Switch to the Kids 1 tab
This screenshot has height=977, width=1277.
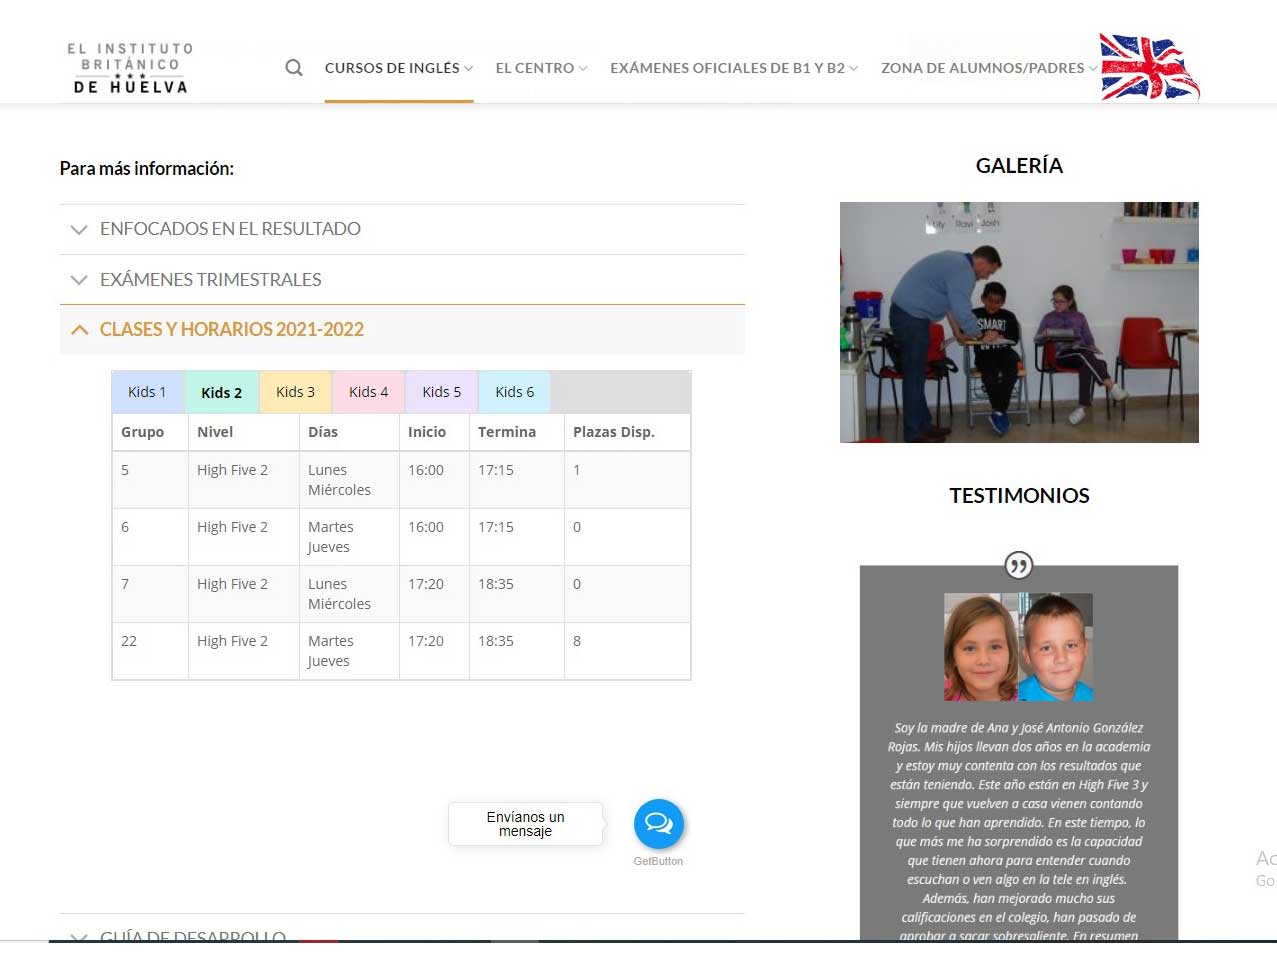click(147, 392)
